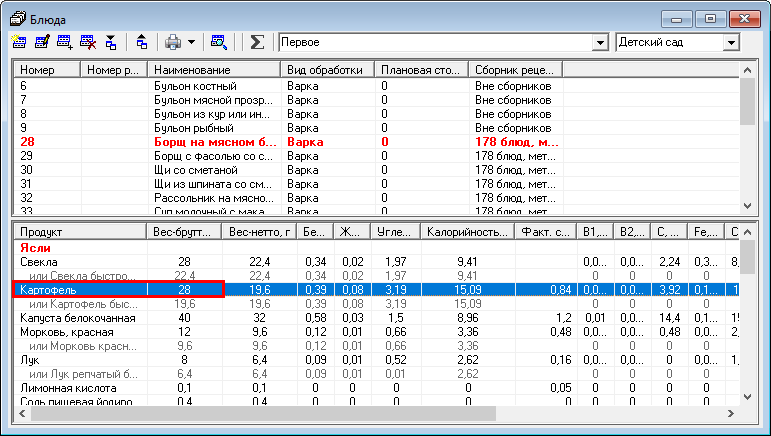771x436 pixels.
Task: Open the print options dropdown arrow
Action: pyautogui.click(x=190, y=43)
